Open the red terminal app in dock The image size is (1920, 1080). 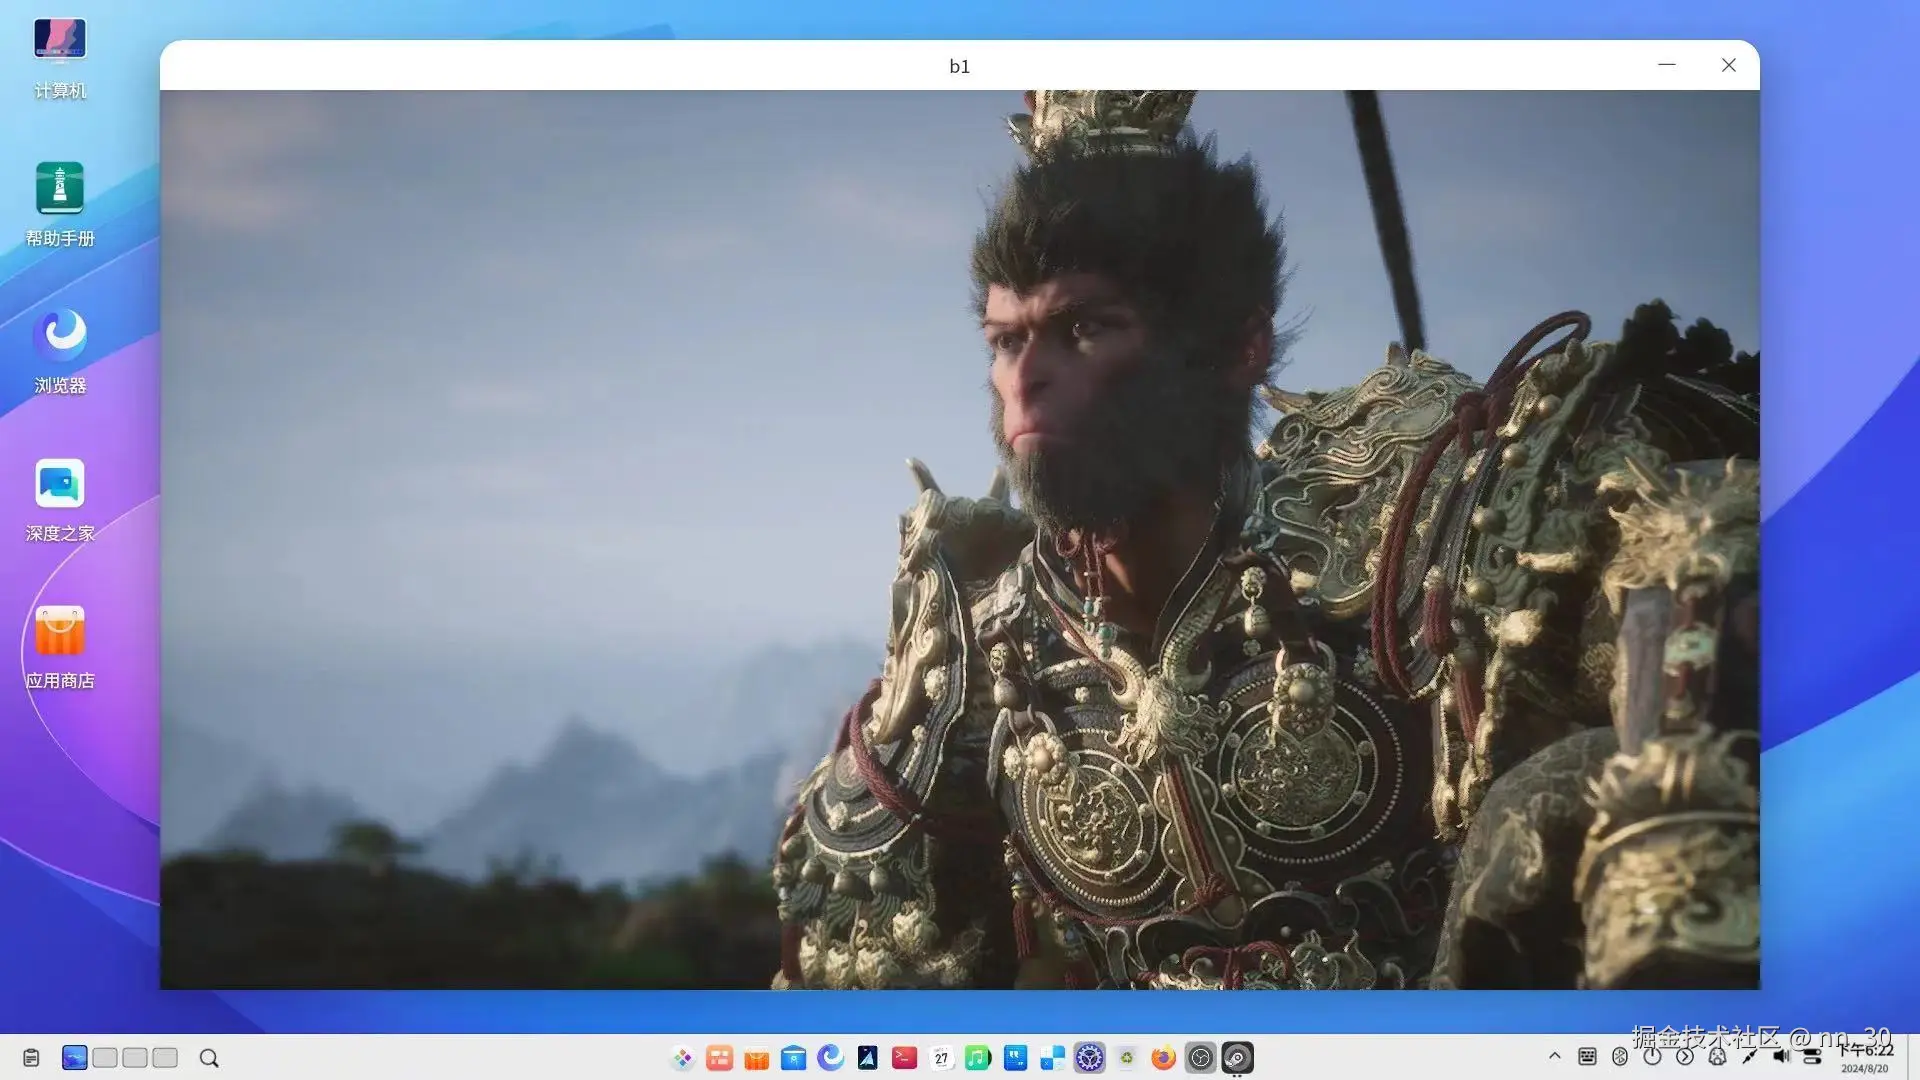[x=904, y=1058]
